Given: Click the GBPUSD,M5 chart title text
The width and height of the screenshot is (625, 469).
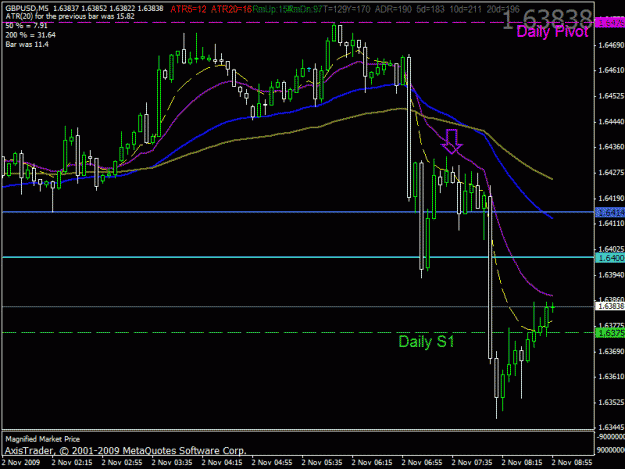Looking at the screenshot, I should pos(27,8).
